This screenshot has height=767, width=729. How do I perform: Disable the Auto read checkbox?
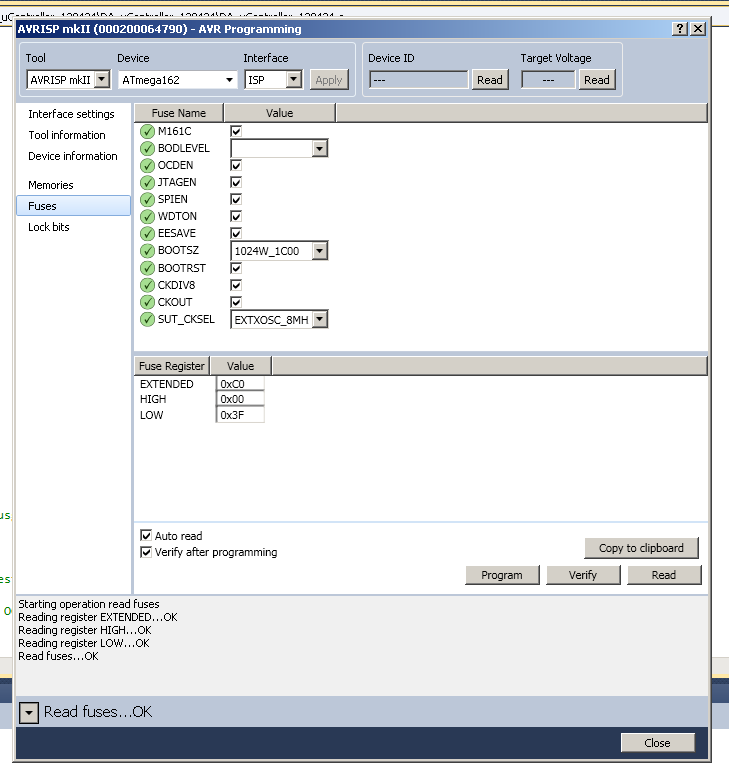[x=146, y=536]
